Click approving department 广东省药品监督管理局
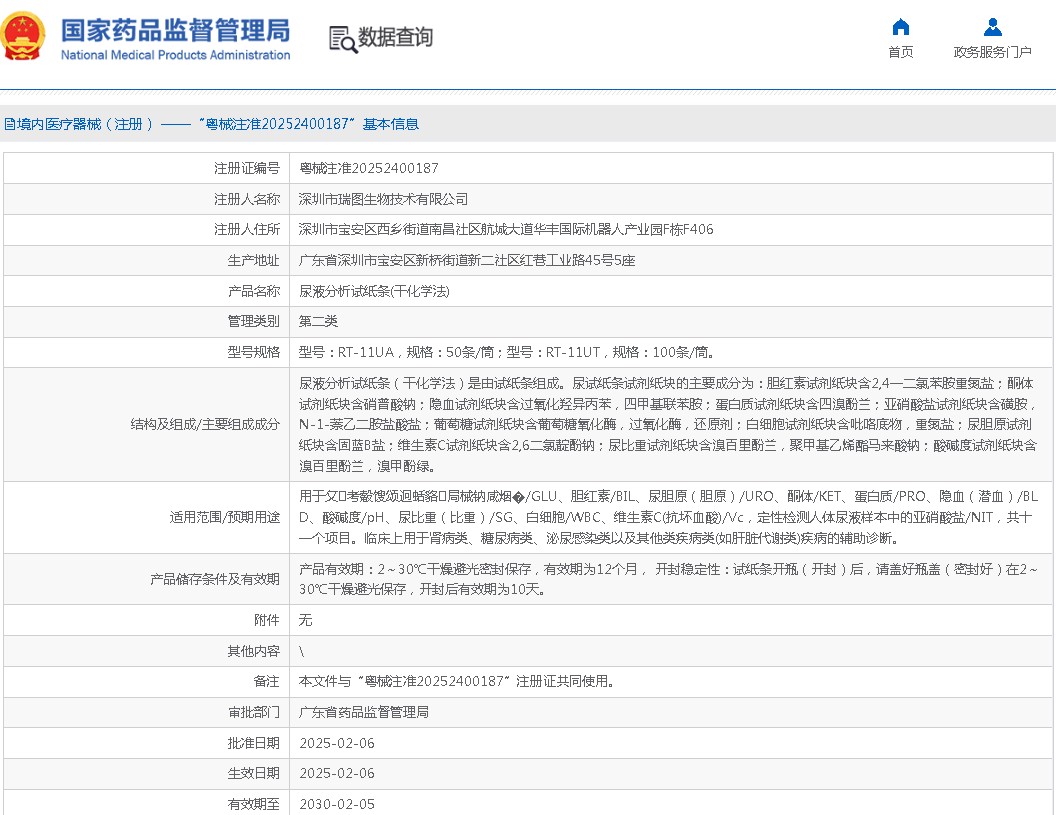Screen dimensions: 1056x815 click(364, 712)
